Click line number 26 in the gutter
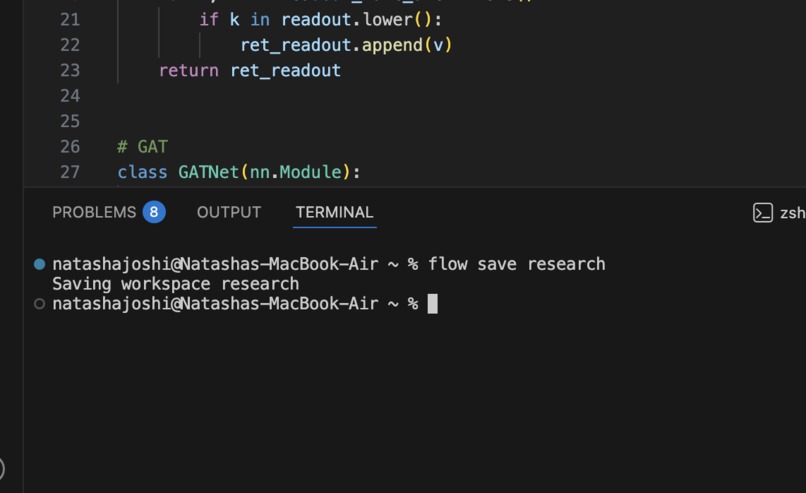This screenshot has height=493, width=806. (70, 147)
